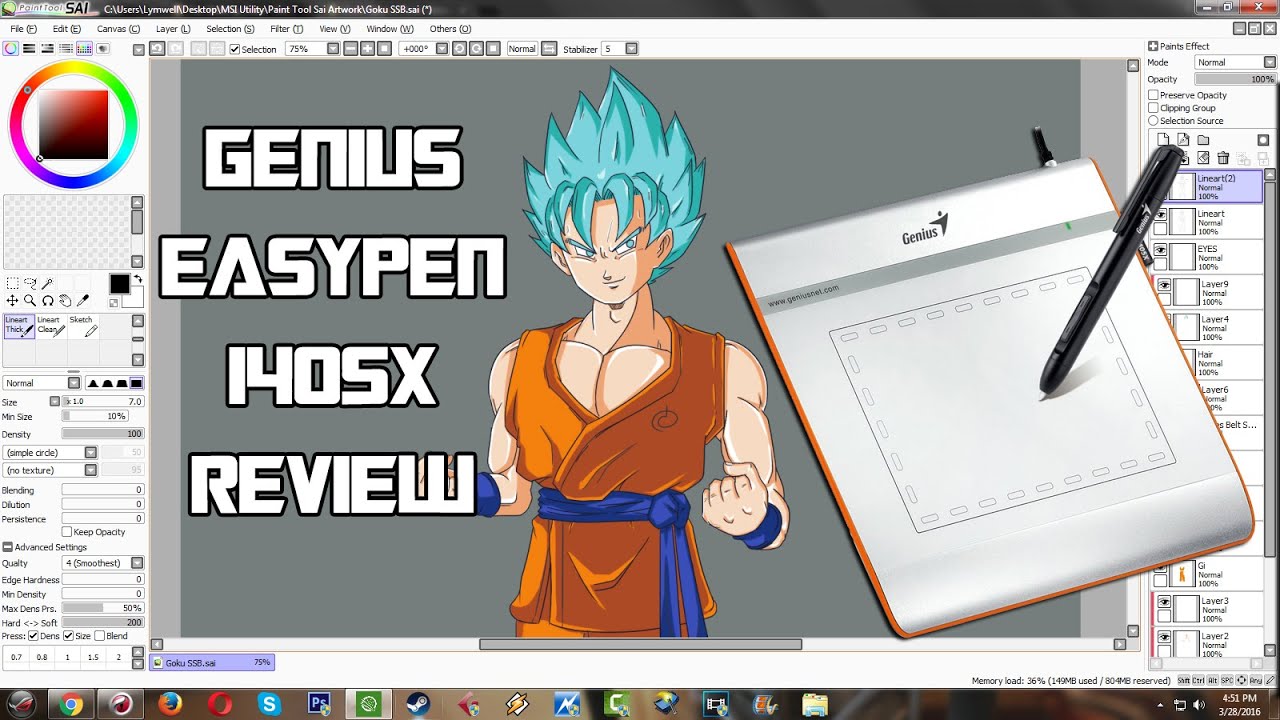The width and height of the screenshot is (1280, 720).
Task: Open the rotation angle +000° dropdown
Action: point(443,48)
